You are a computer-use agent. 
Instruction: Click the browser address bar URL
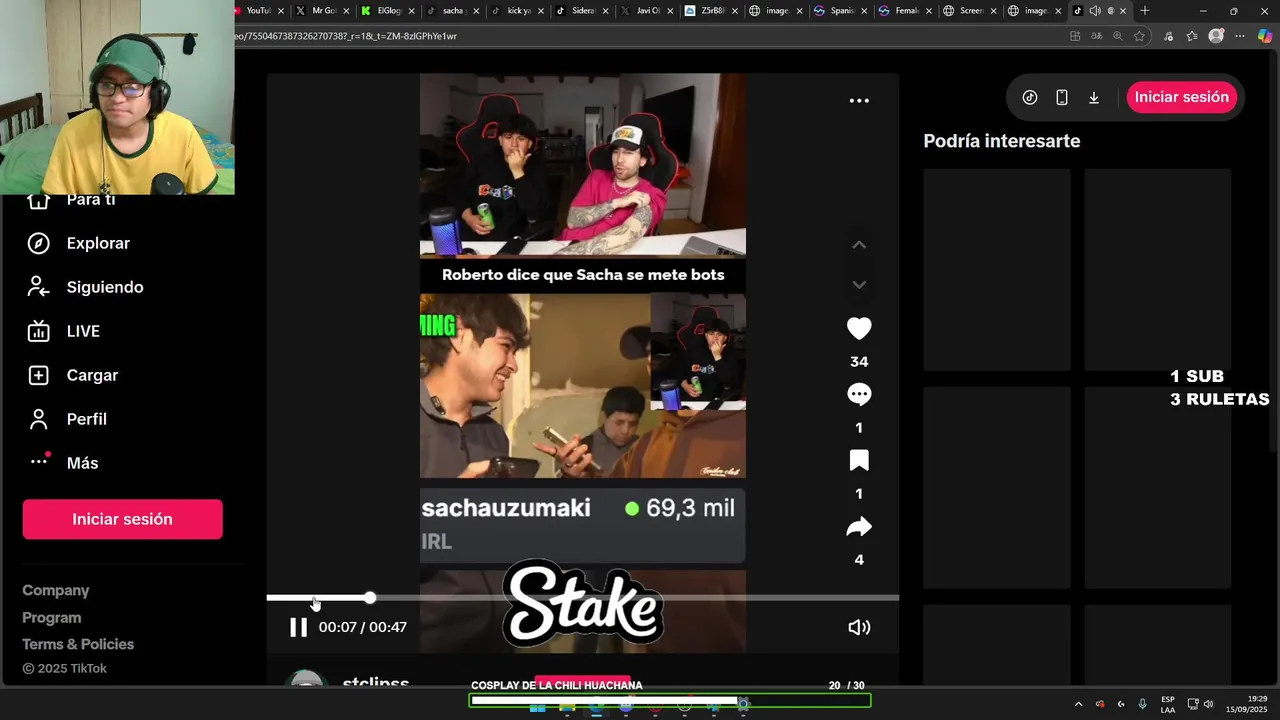345,36
